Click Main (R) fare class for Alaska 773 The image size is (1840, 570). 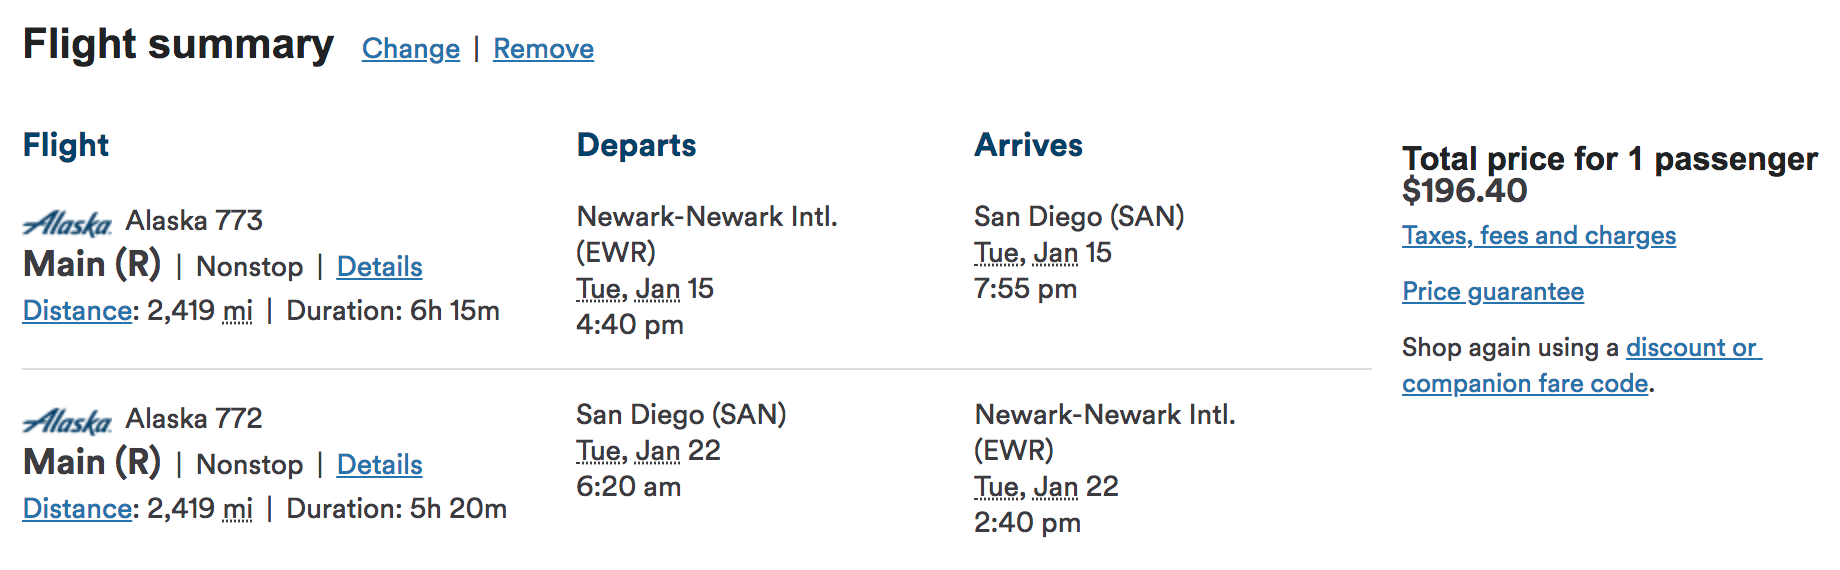tap(92, 265)
